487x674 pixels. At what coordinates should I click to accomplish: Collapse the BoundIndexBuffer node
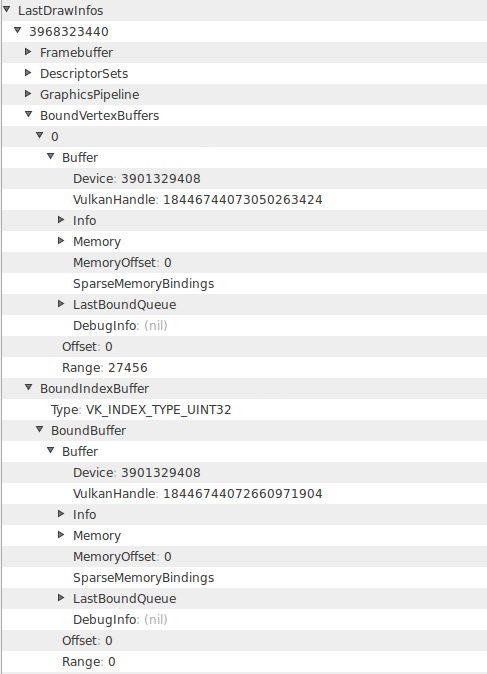click(28, 387)
